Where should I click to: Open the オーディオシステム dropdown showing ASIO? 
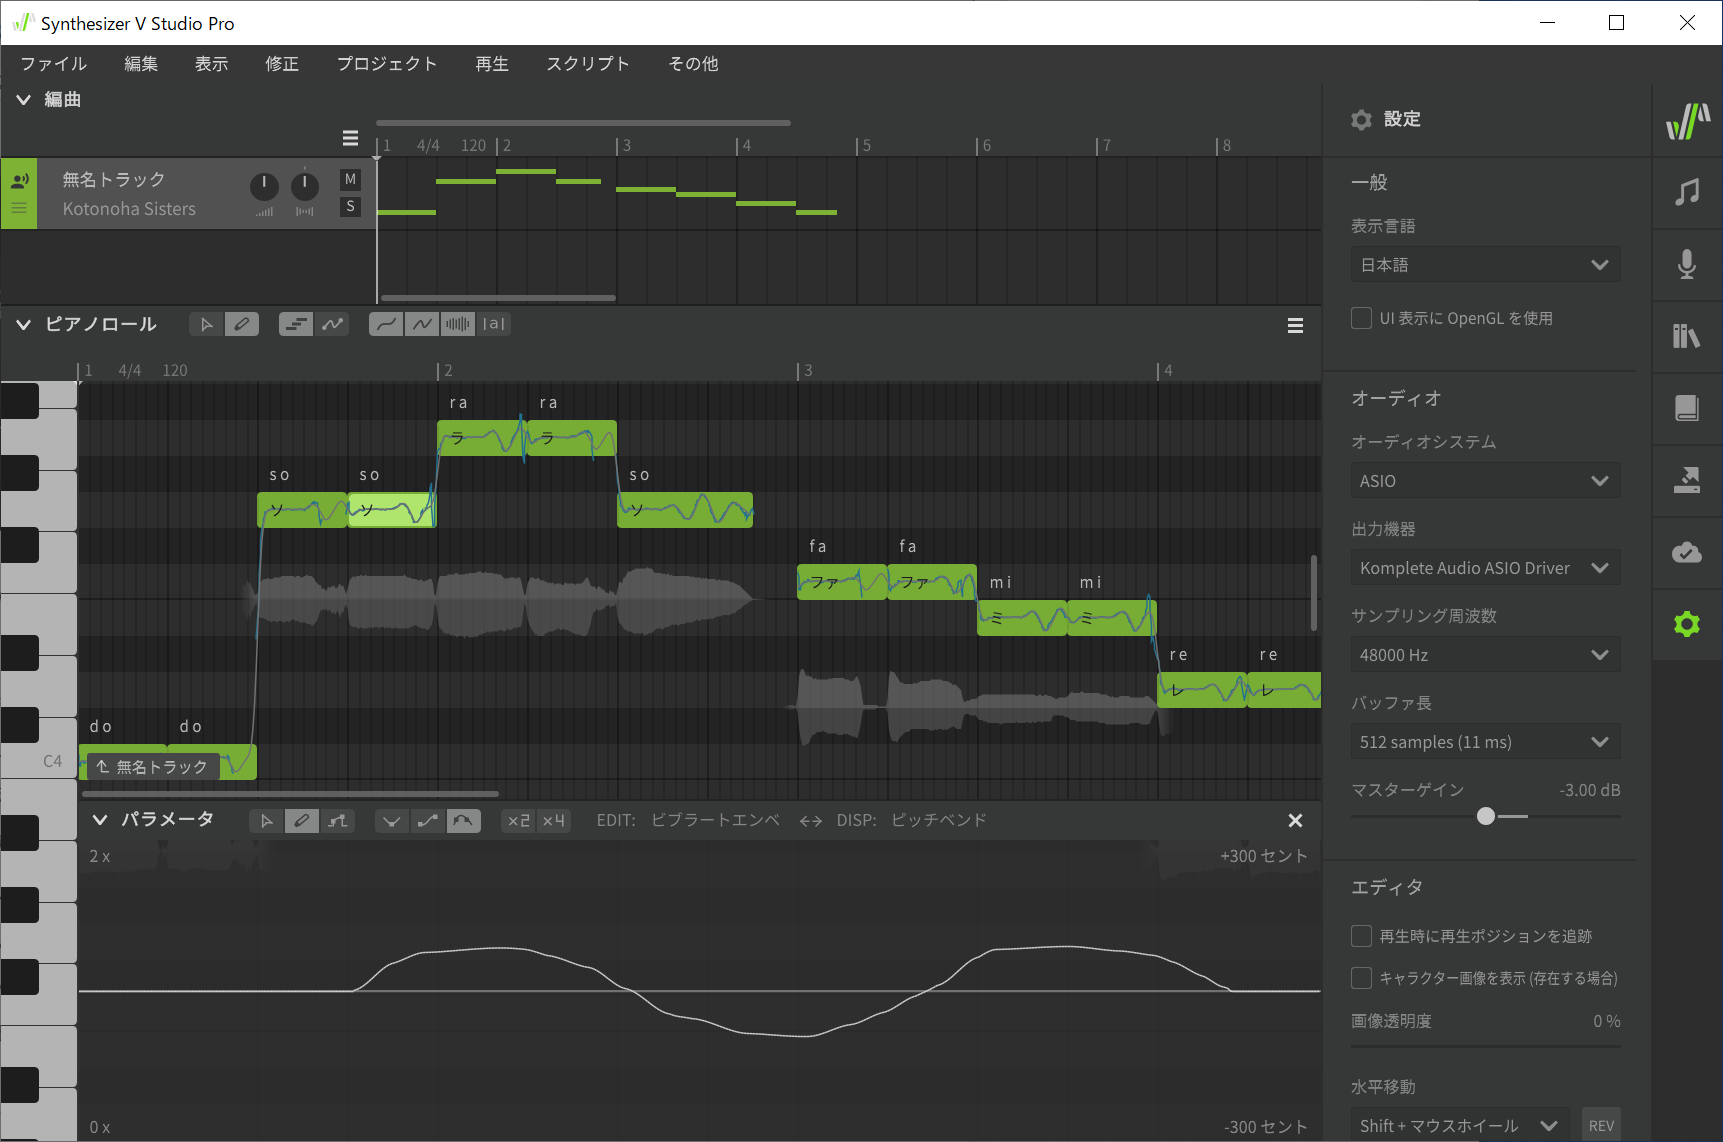(x=1485, y=481)
